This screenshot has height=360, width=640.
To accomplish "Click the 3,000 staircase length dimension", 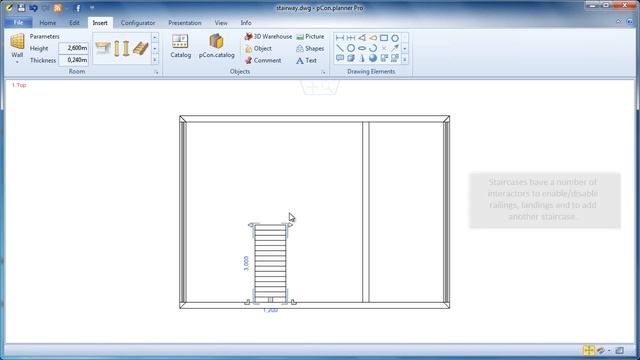I will coord(246,264).
